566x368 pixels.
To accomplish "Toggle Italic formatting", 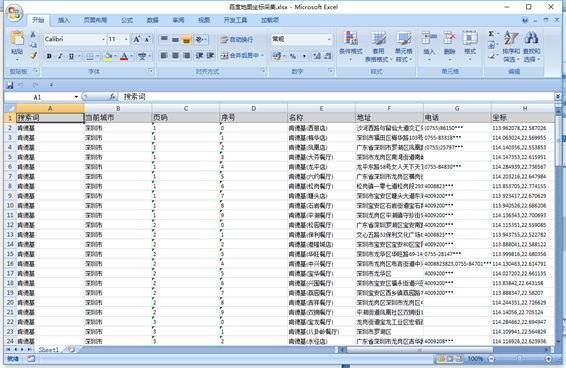I will click(x=60, y=56).
